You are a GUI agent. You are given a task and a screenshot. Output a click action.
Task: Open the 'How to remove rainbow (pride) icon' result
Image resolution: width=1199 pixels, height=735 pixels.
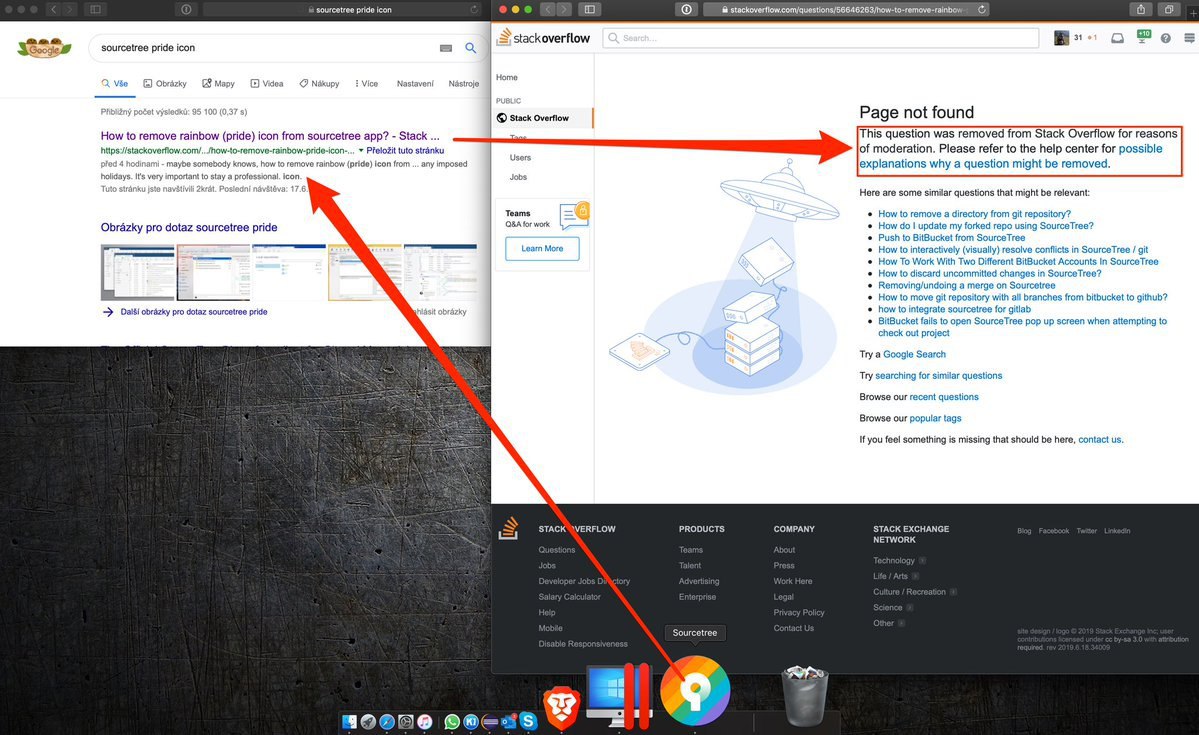tap(270, 135)
